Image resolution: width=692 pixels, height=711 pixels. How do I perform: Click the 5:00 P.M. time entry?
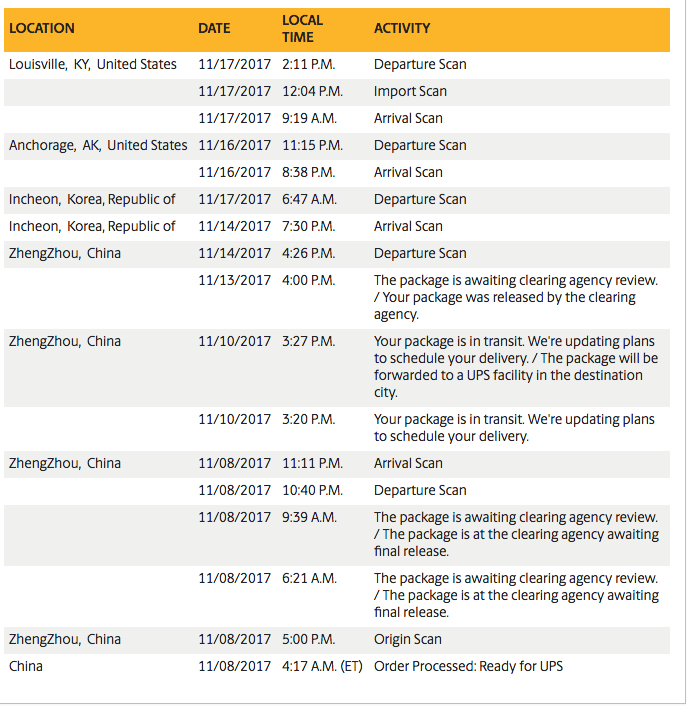(x=308, y=639)
